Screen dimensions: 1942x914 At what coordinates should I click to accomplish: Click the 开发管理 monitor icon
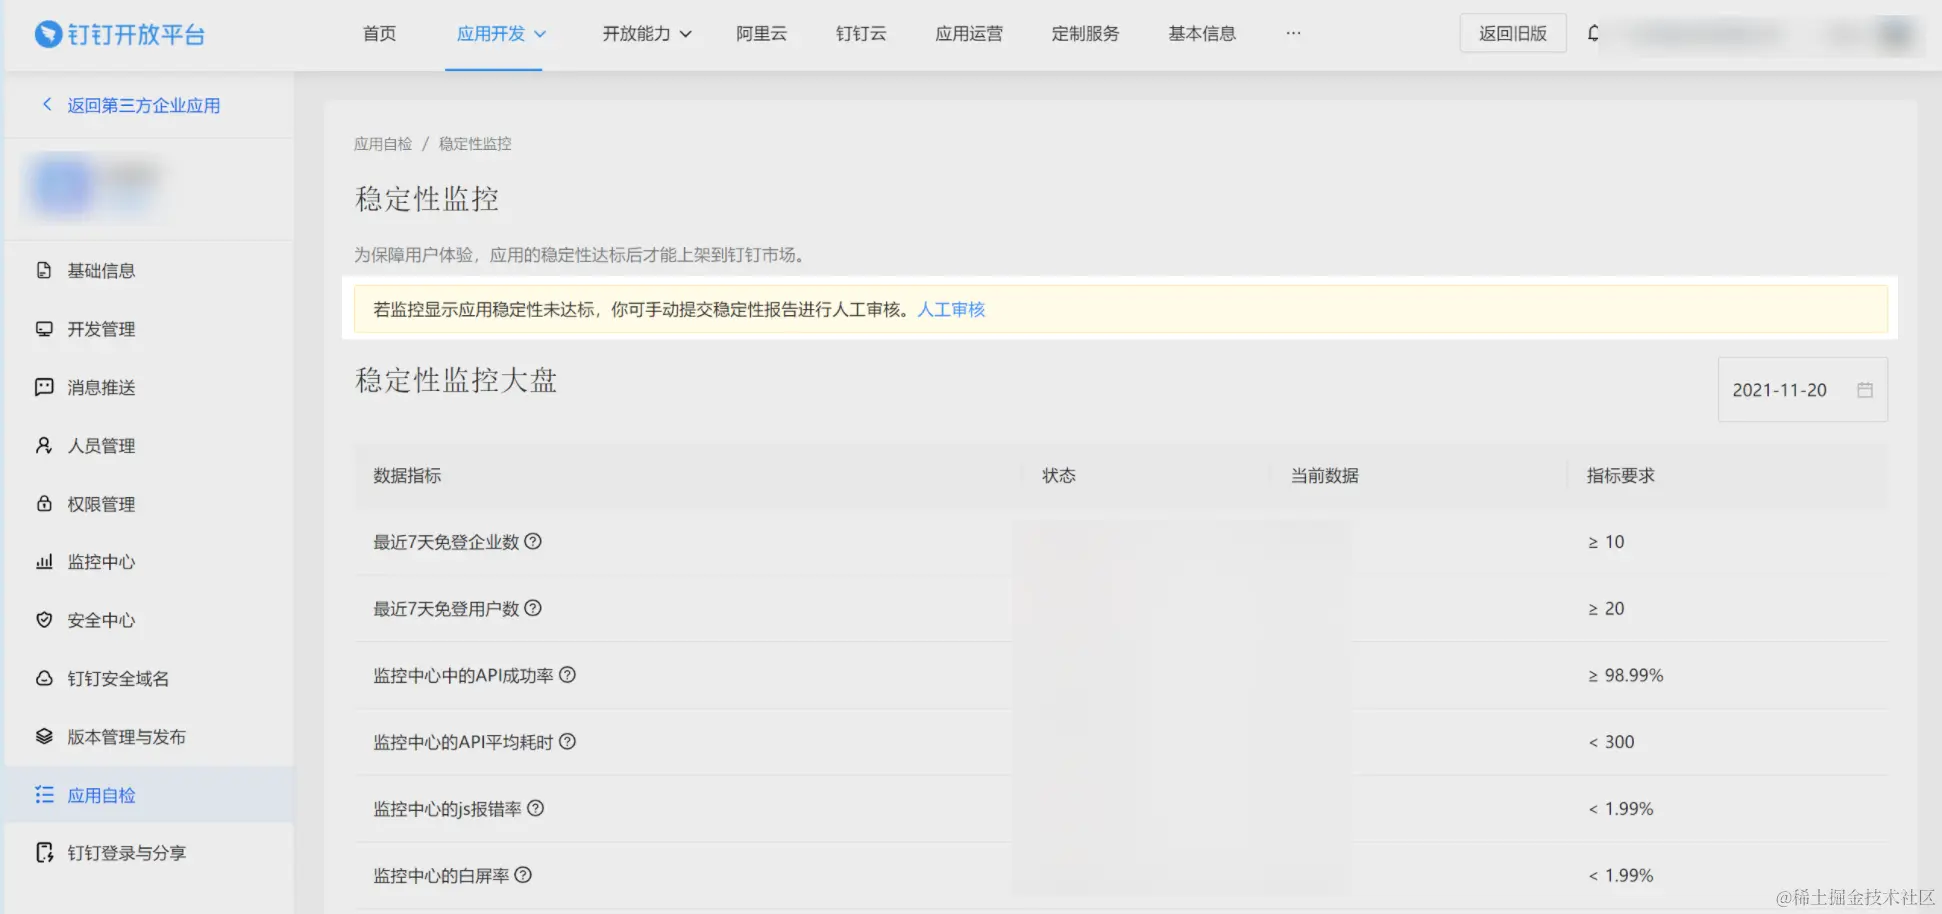point(44,329)
